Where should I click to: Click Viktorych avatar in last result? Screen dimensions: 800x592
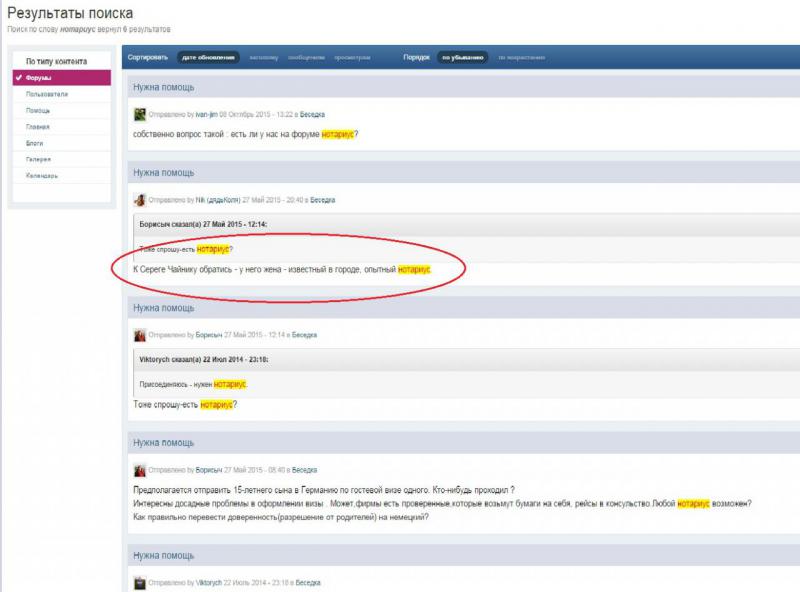140,583
